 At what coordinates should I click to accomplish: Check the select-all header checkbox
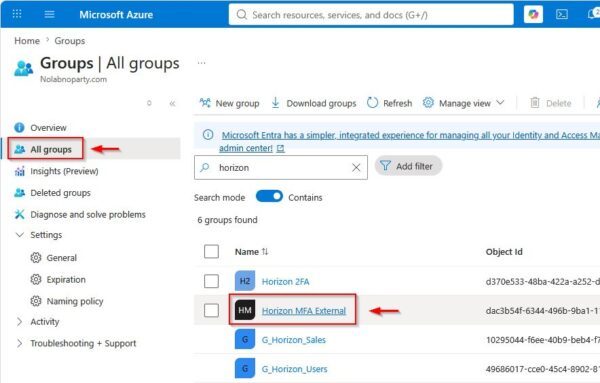point(211,251)
